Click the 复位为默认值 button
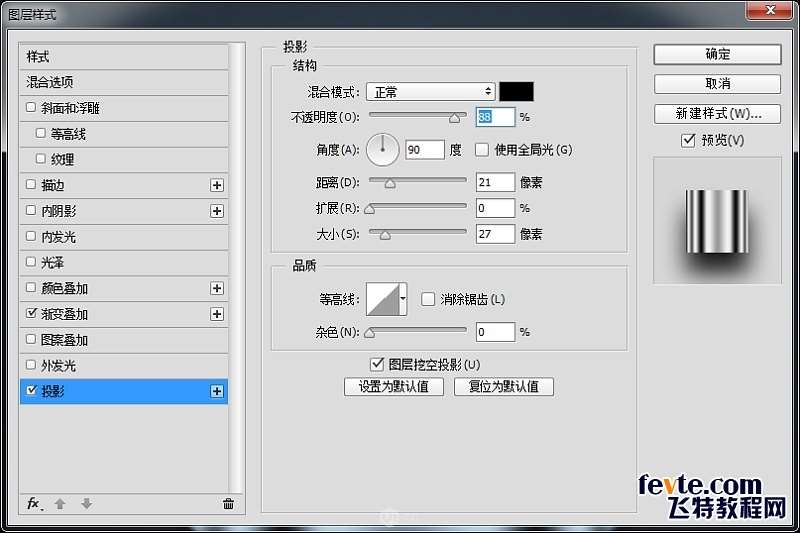The height and width of the screenshot is (533, 800). coord(503,386)
